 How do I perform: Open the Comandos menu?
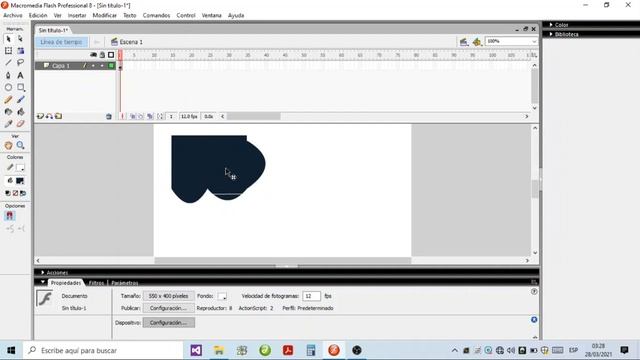(156, 16)
